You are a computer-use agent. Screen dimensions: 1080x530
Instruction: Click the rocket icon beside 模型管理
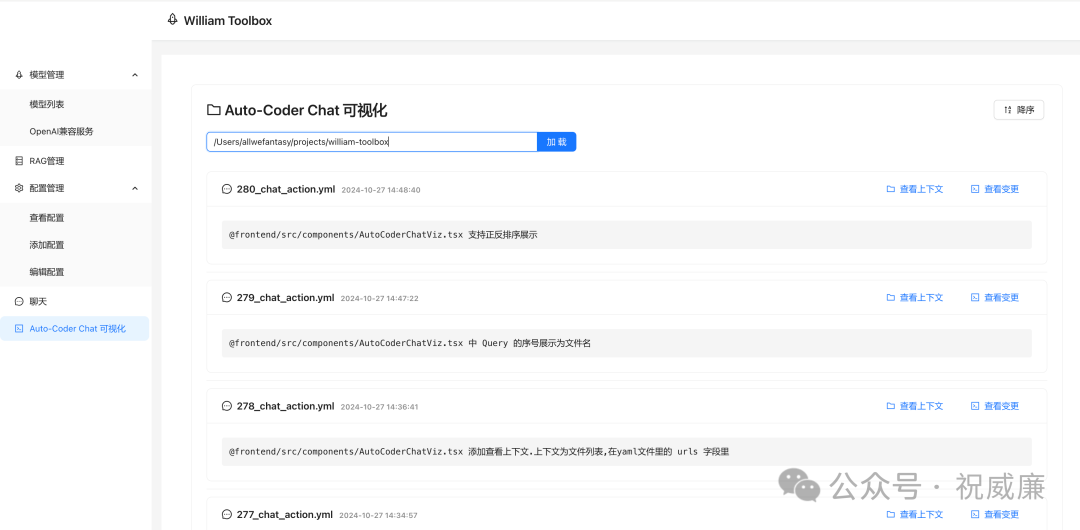[x=19, y=74]
